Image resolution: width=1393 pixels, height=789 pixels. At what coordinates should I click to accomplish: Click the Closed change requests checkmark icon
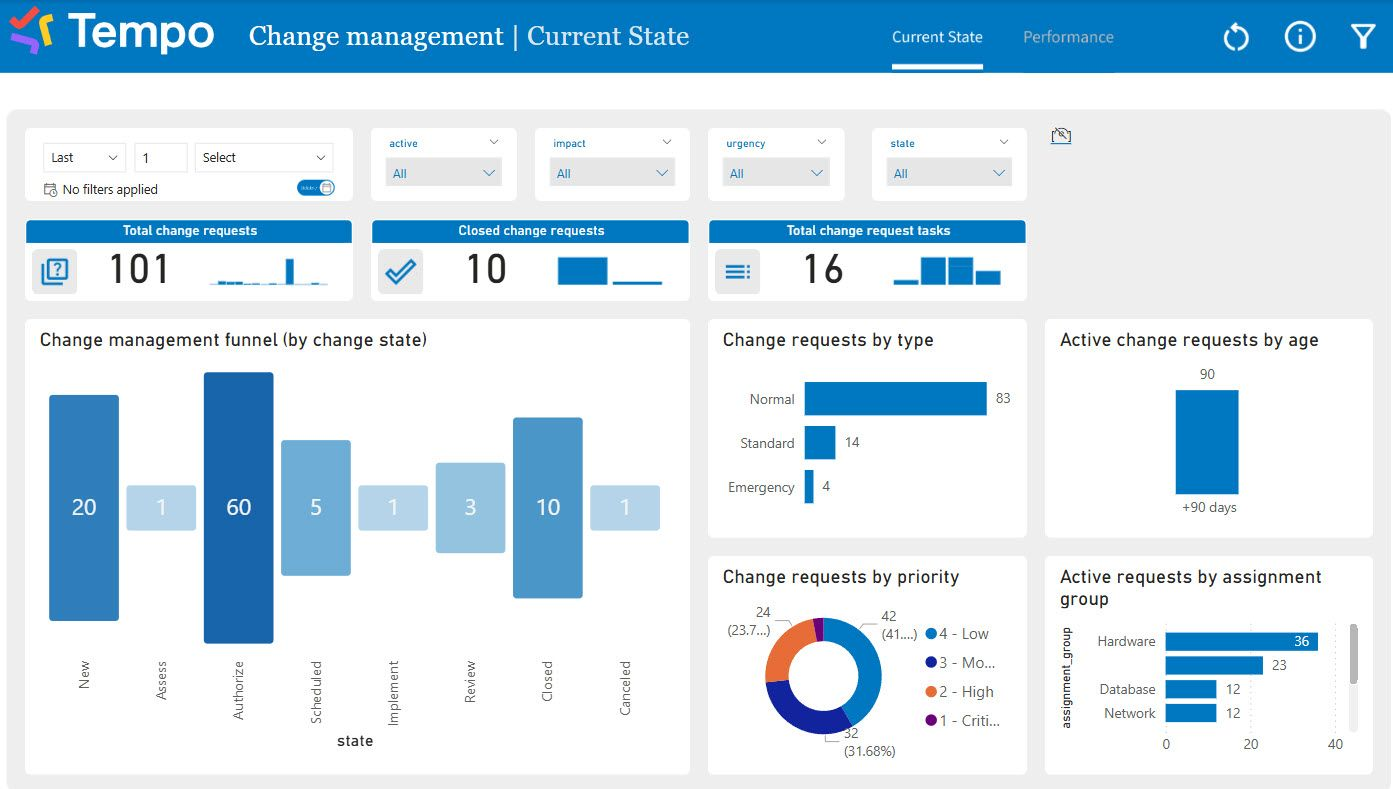click(x=400, y=271)
